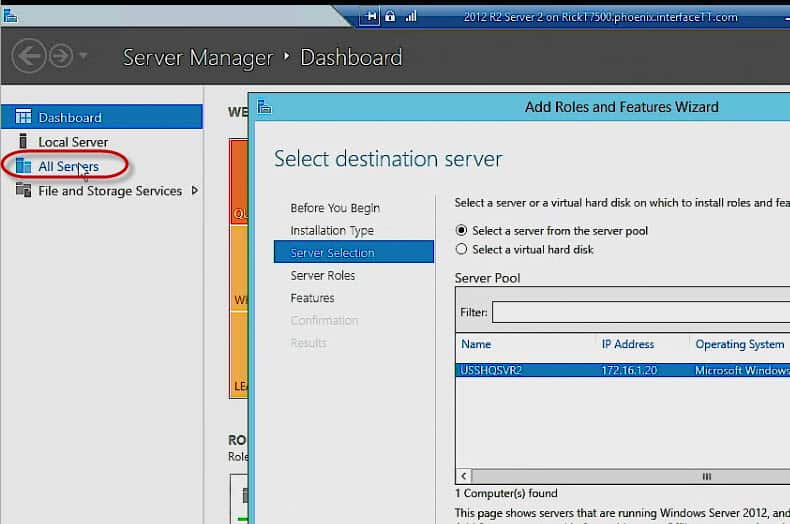Open the navigation history dropdown arrow
Image resolution: width=790 pixels, height=524 pixels.
84,55
